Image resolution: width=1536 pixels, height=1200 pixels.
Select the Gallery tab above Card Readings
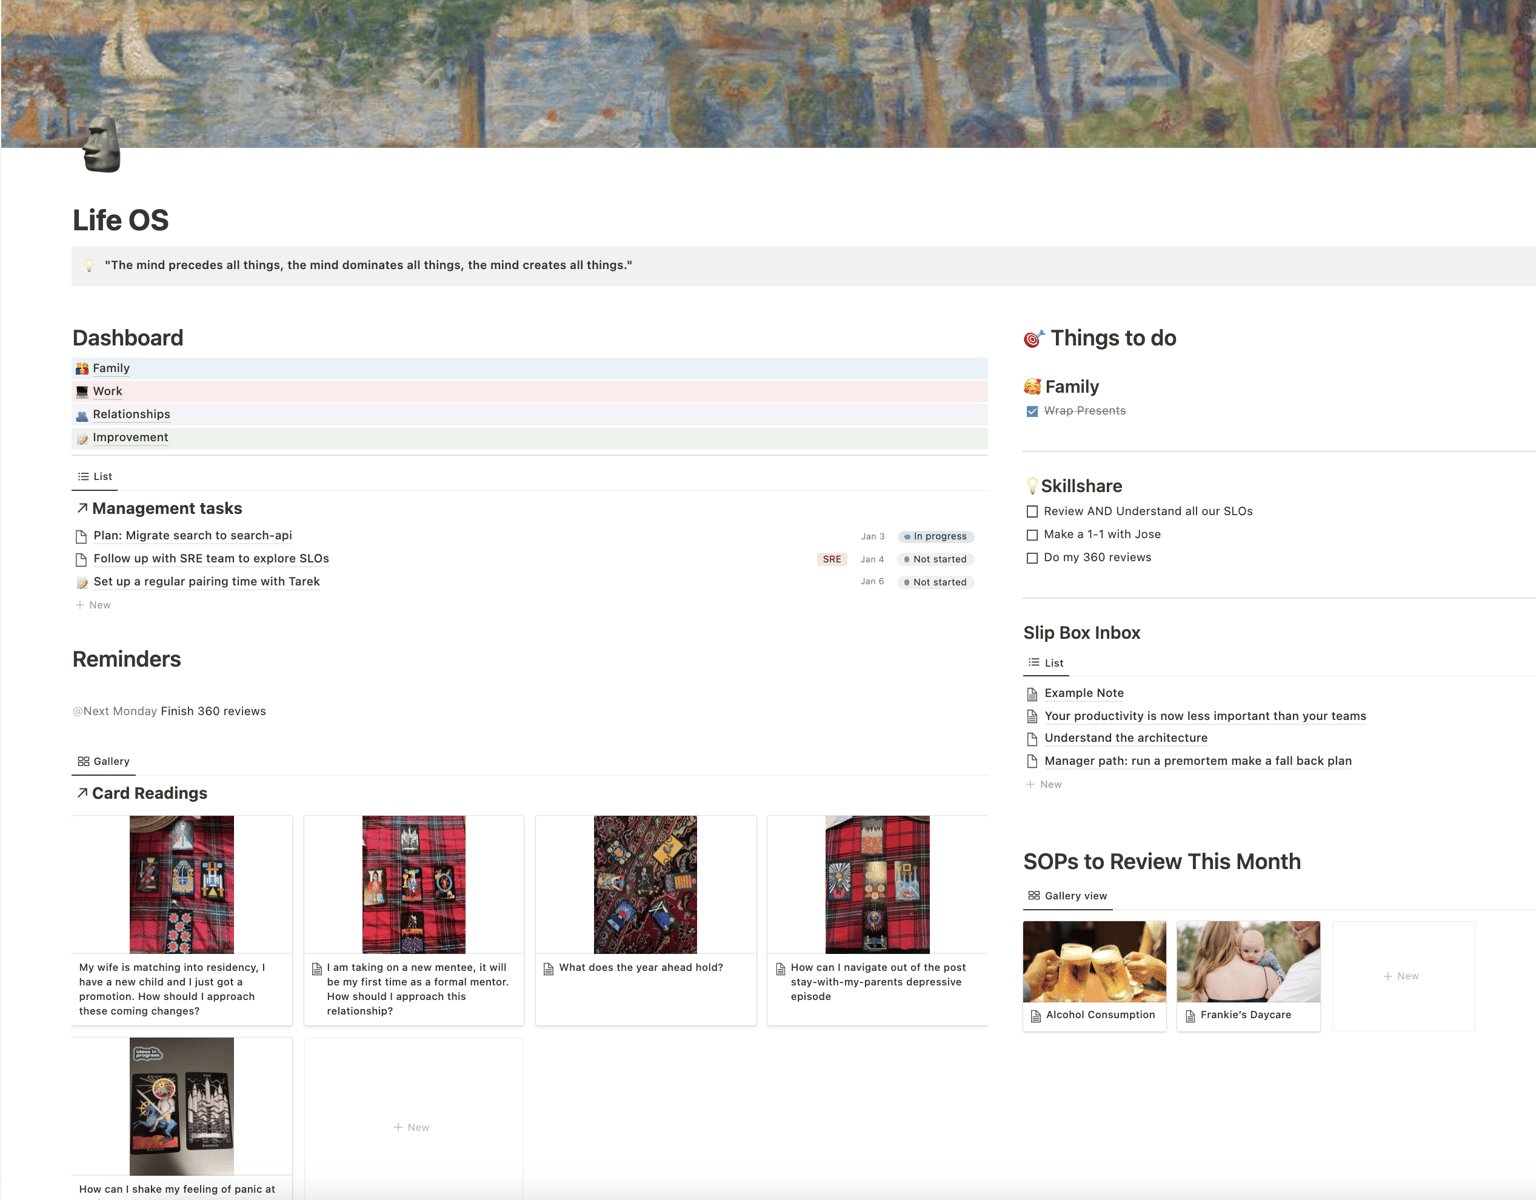(104, 762)
